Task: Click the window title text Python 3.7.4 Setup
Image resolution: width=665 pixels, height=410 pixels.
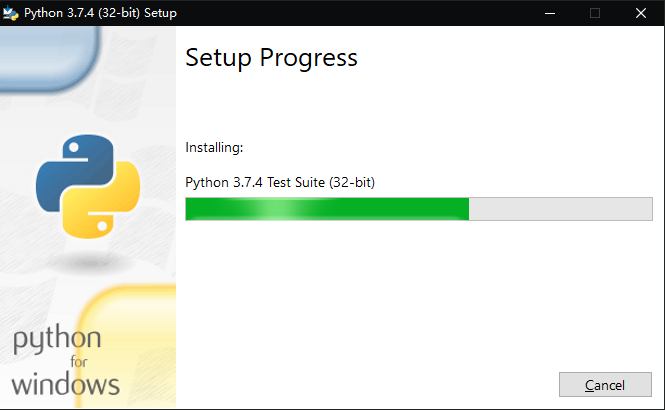Action: click(x=100, y=13)
